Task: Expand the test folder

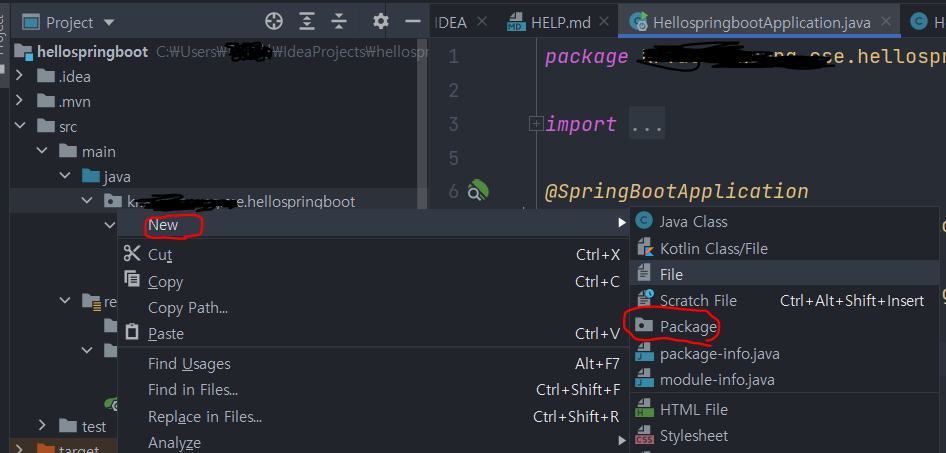Action: (x=42, y=426)
